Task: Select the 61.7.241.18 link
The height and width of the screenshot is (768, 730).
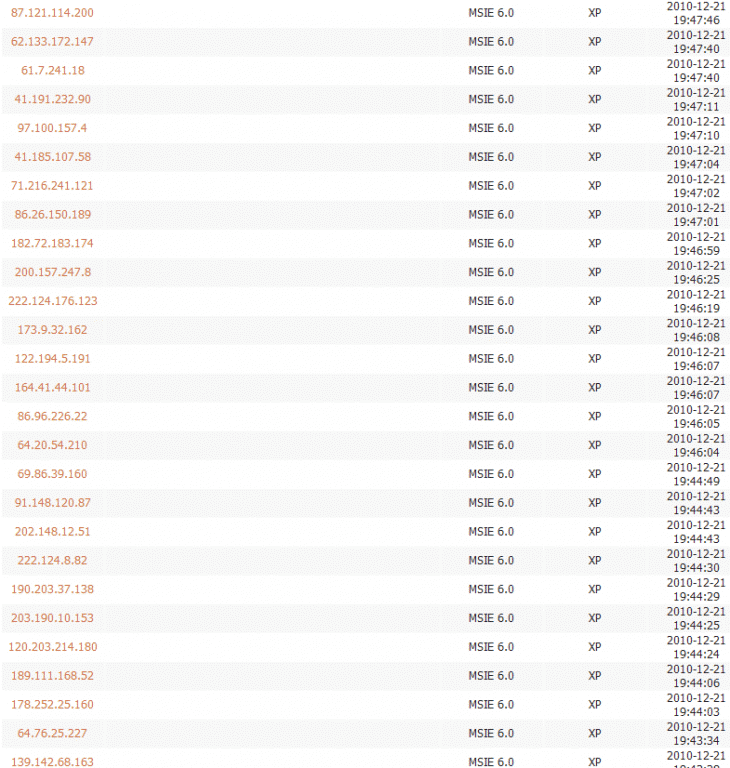Action: coord(52,71)
